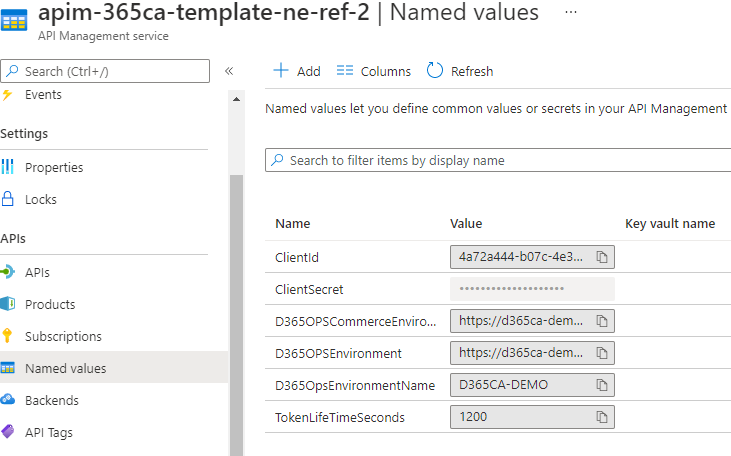Click the D365CA-DEMO value field
Image resolution: width=731 pixels, height=456 pixels.
[x=532, y=385]
